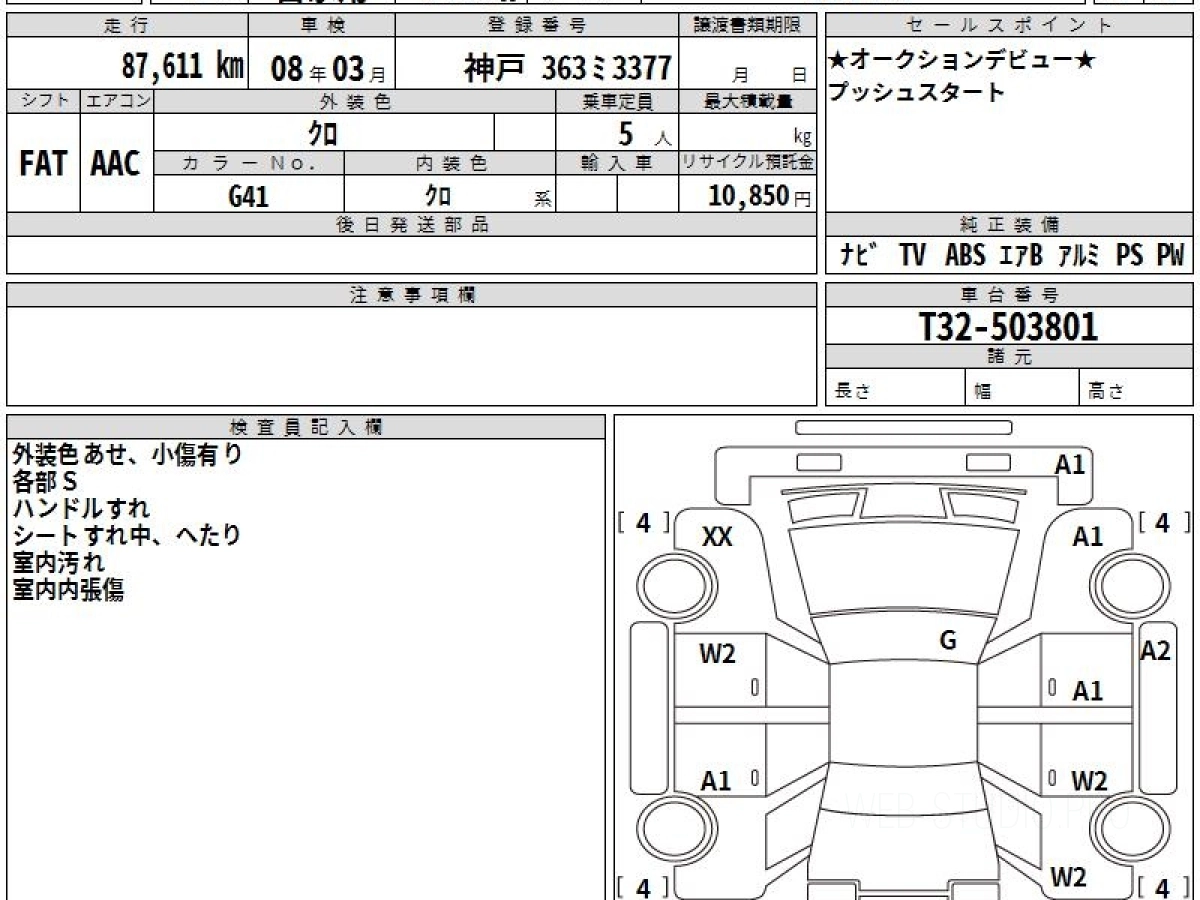The image size is (1200, 900).
Task: Click the シフト header cell
Action: pyautogui.click(x=44, y=101)
